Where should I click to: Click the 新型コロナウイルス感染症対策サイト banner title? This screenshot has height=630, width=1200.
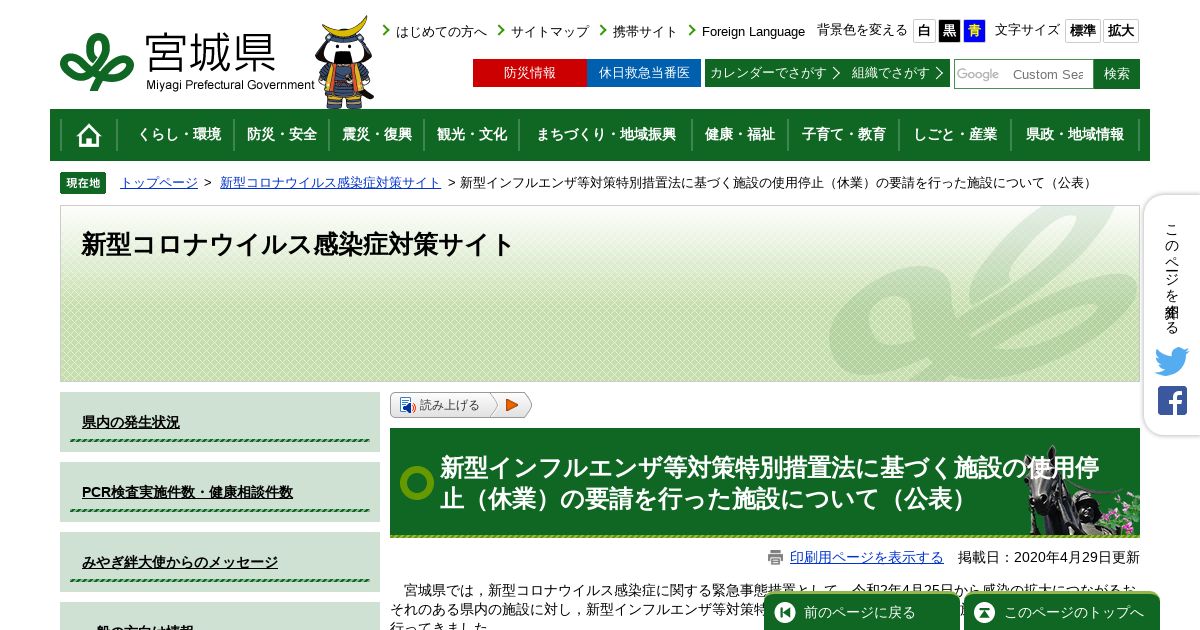click(x=298, y=245)
